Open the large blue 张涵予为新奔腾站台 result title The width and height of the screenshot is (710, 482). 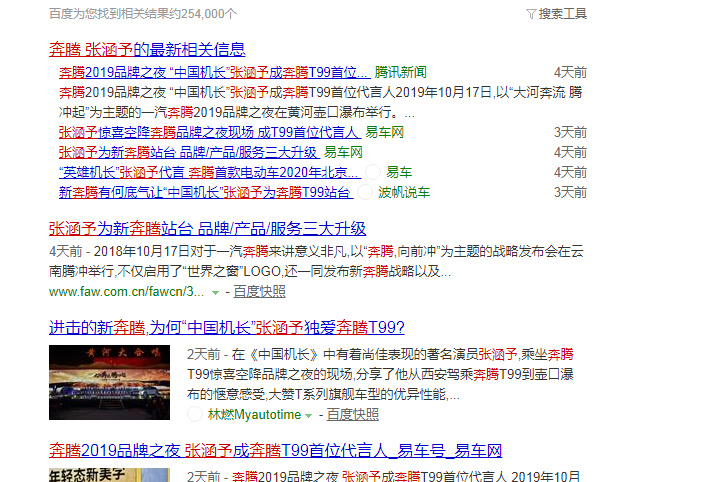click(x=207, y=228)
